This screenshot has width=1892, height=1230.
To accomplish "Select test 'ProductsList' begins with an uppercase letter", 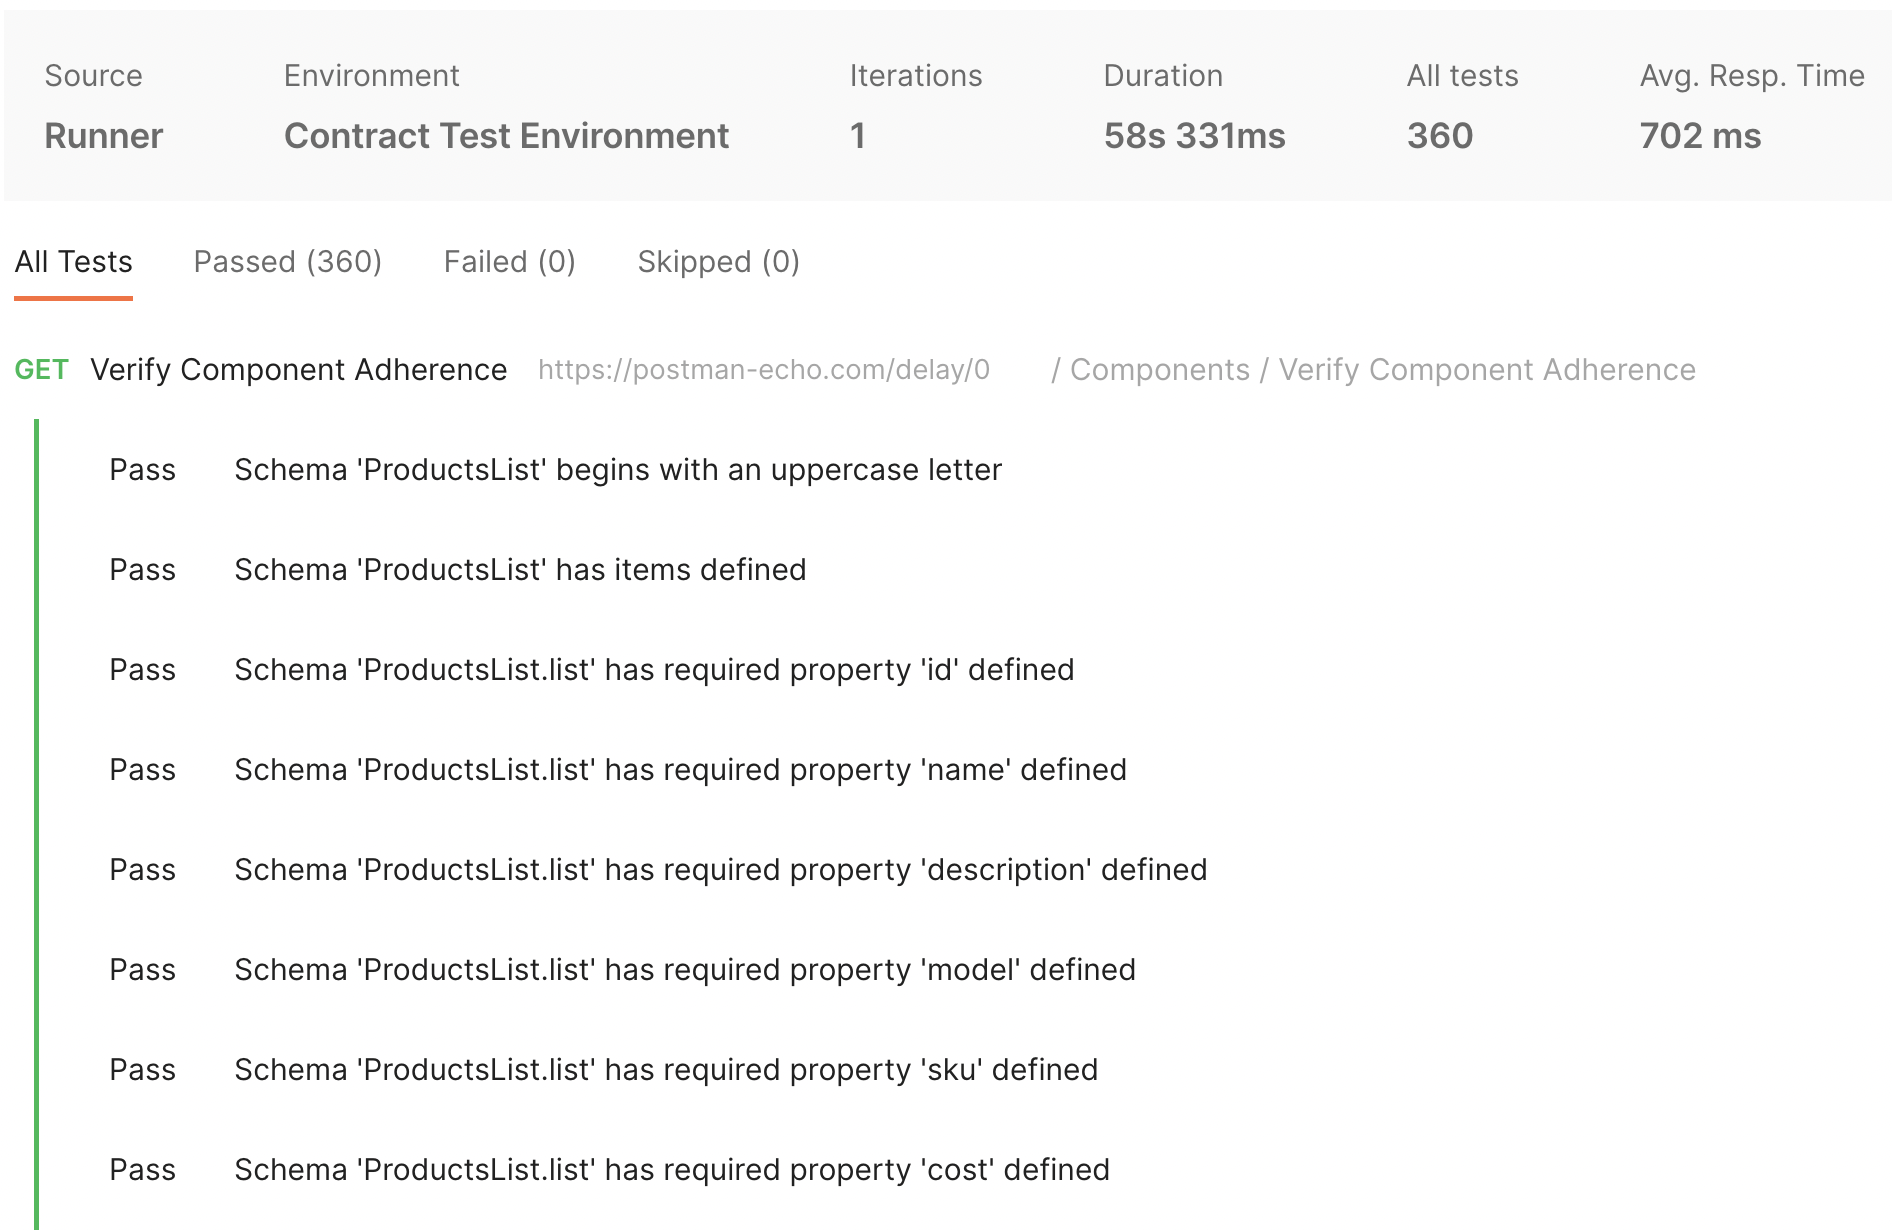I will click(617, 470).
